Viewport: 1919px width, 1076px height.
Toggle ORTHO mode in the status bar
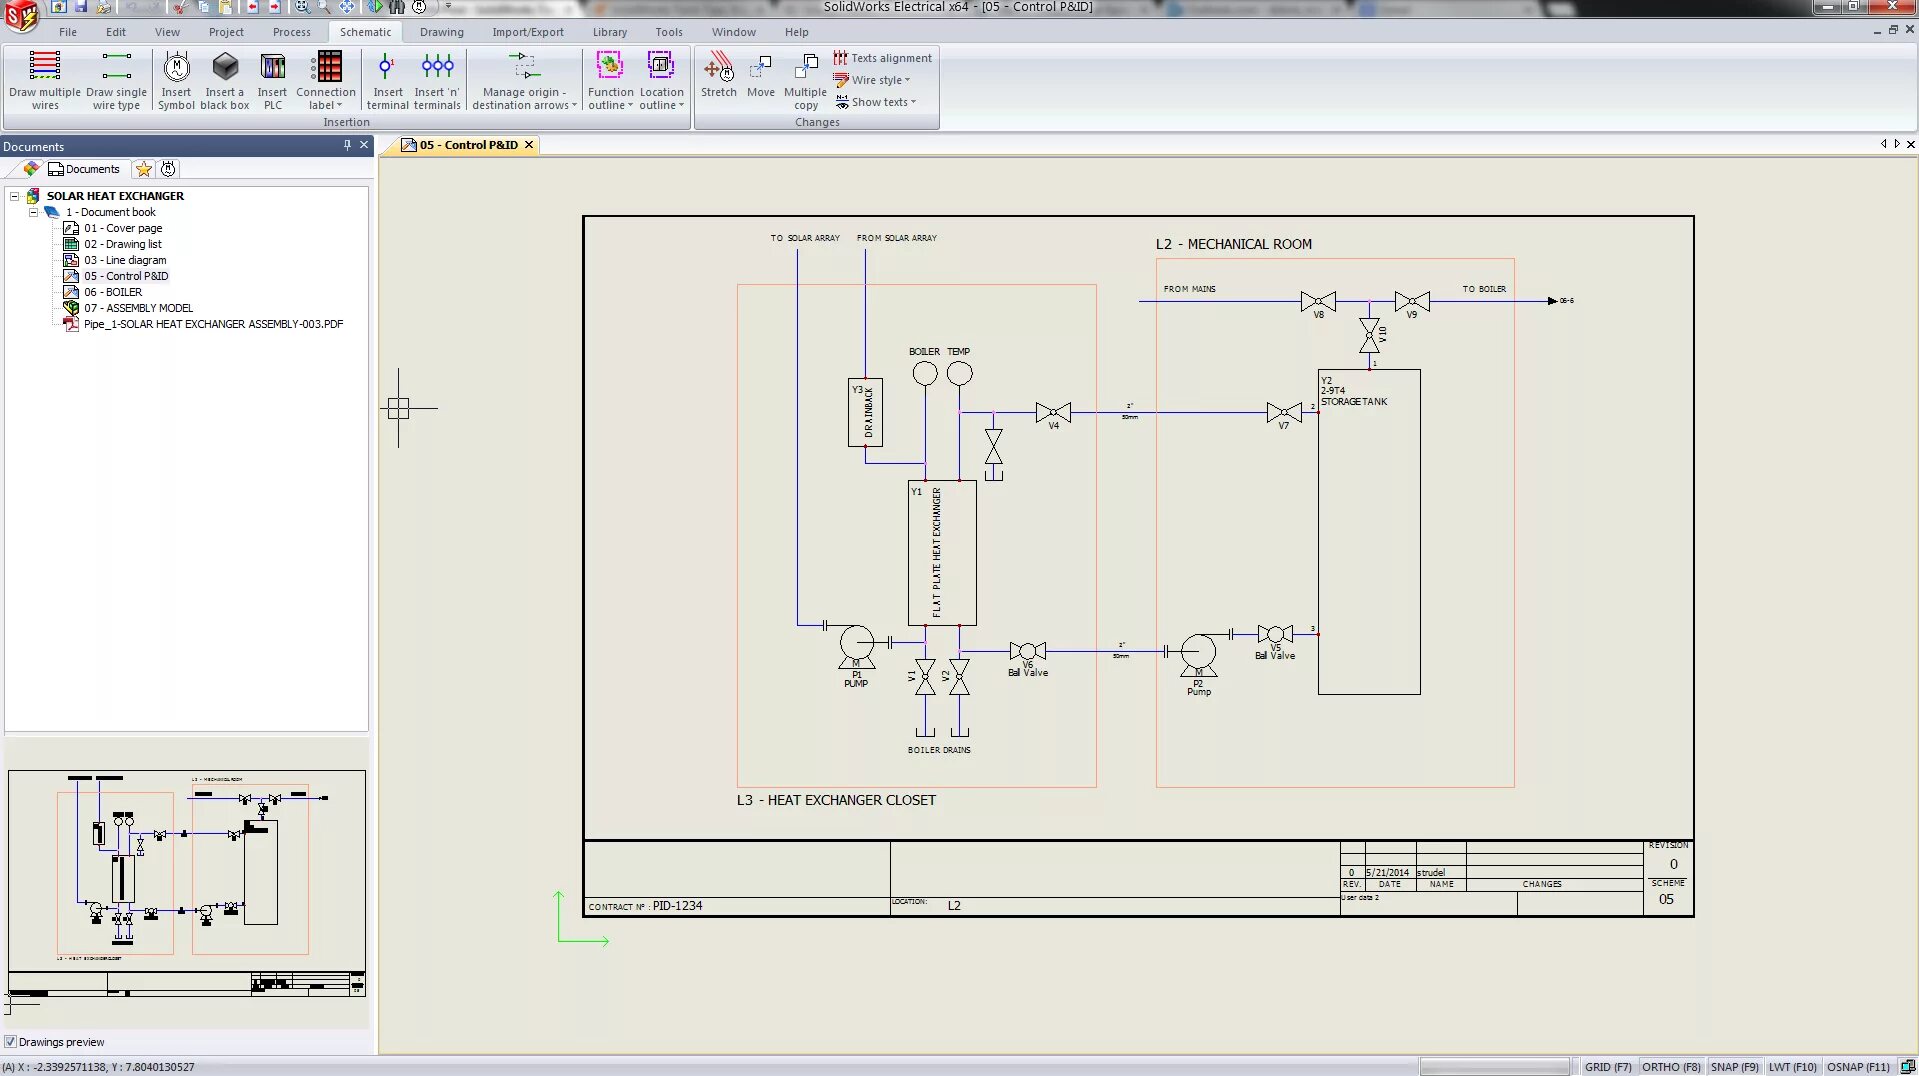coord(1670,1066)
